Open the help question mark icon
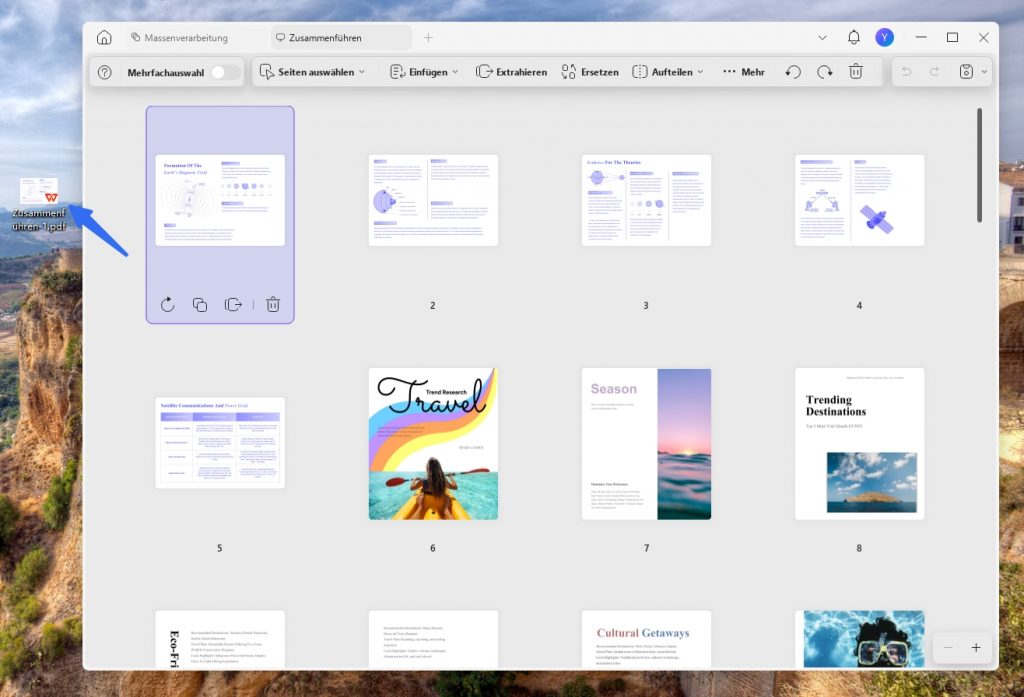Image resolution: width=1024 pixels, height=697 pixels. tap(104, 73)
